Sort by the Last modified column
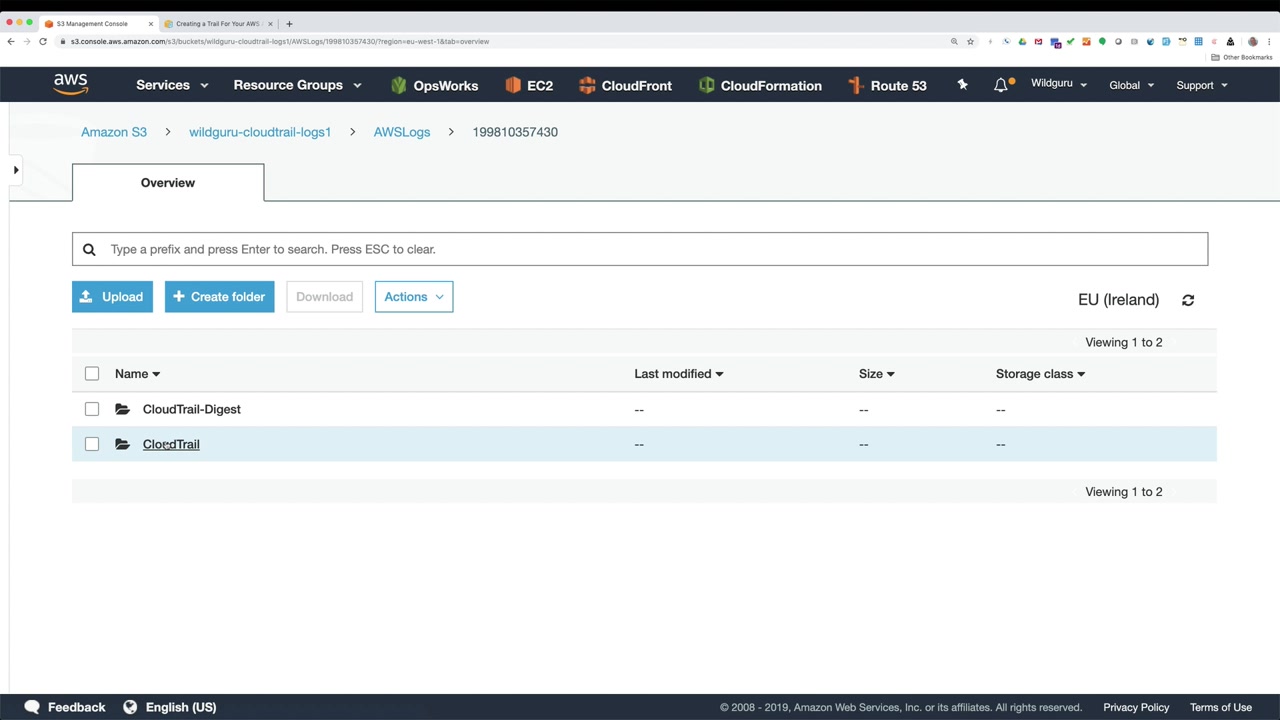The image size is (1280, 720). (x=678, y=374)
